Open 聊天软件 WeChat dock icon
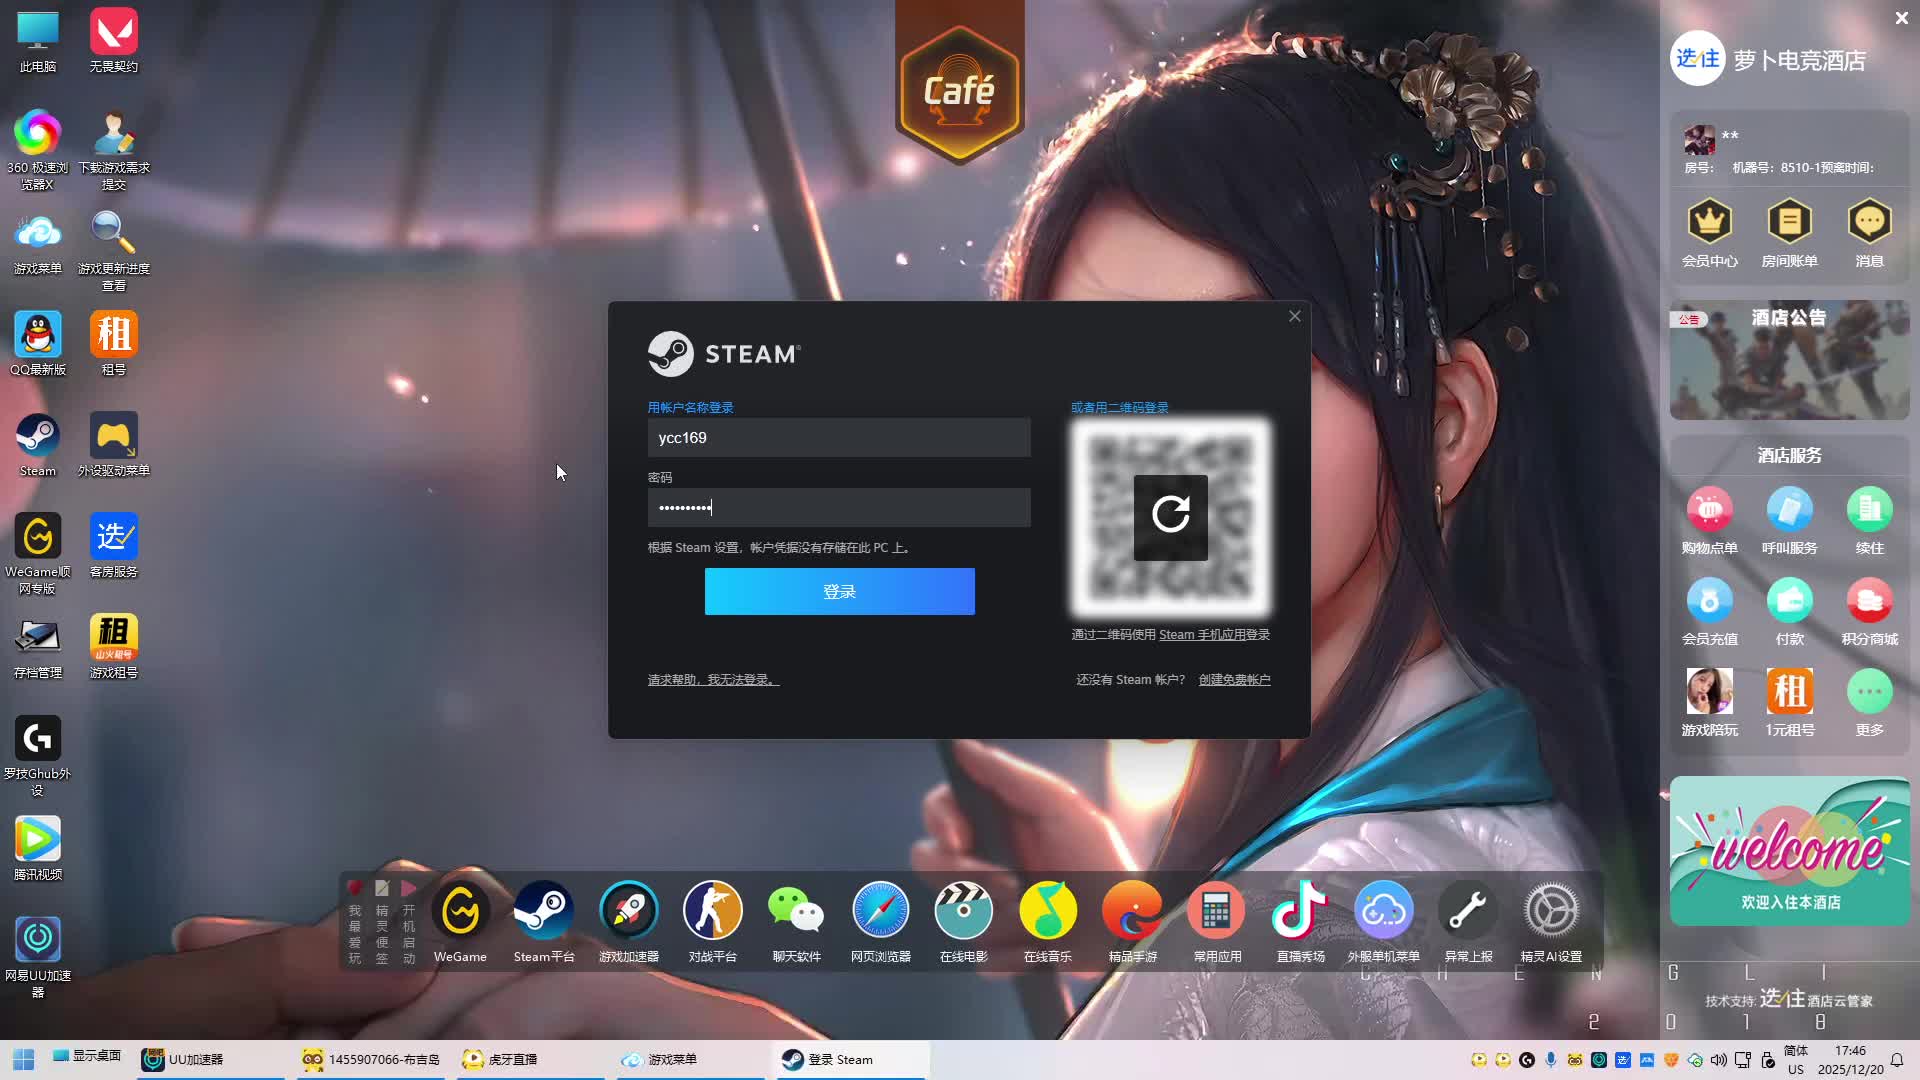 pos(796,912)
